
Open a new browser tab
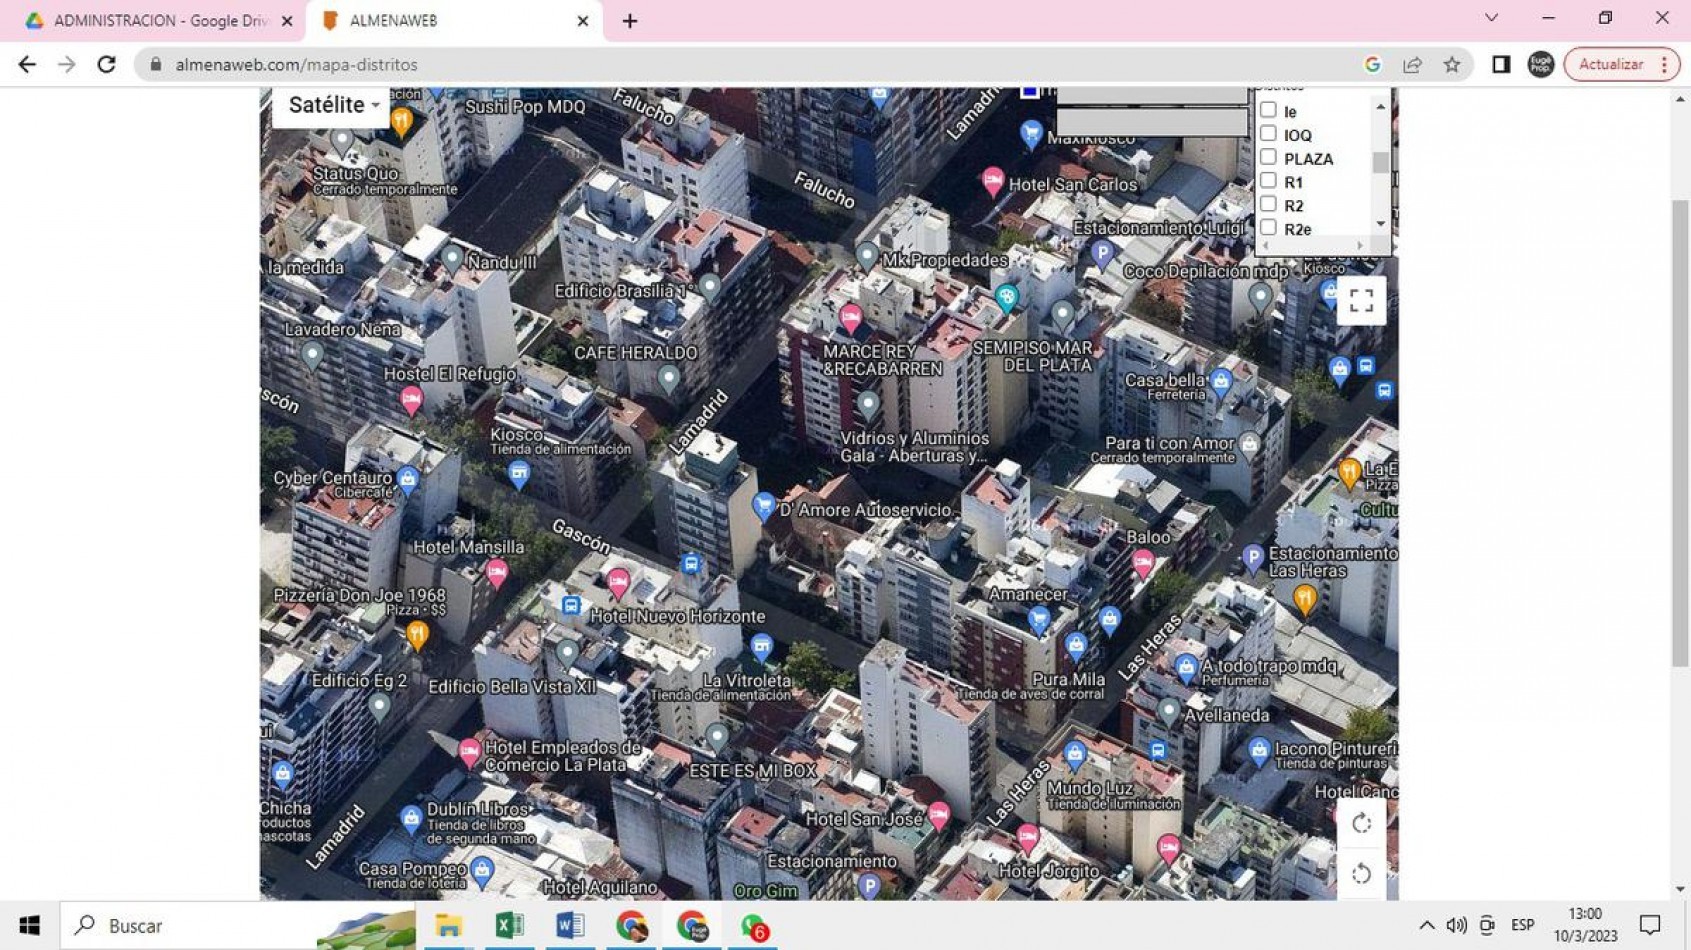click(x=630, y=21)
